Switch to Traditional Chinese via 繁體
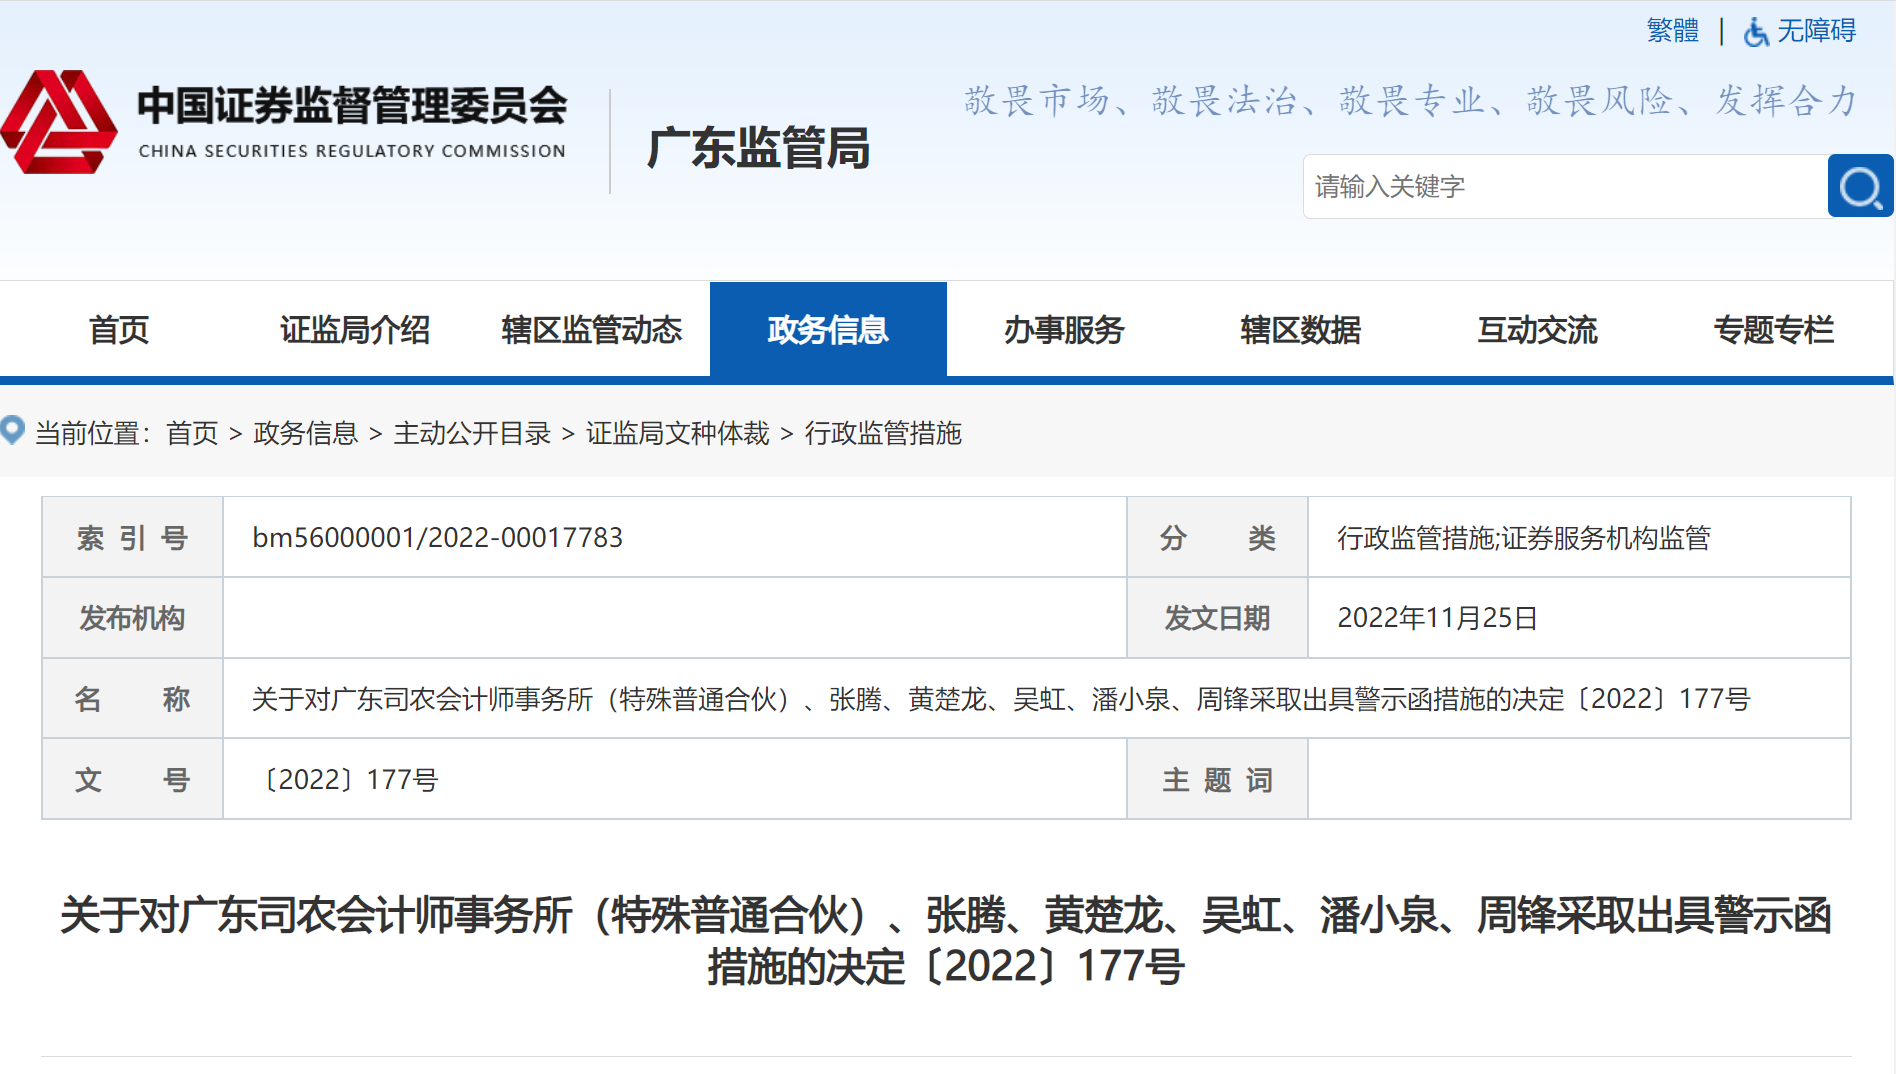 pos(1672,31)
